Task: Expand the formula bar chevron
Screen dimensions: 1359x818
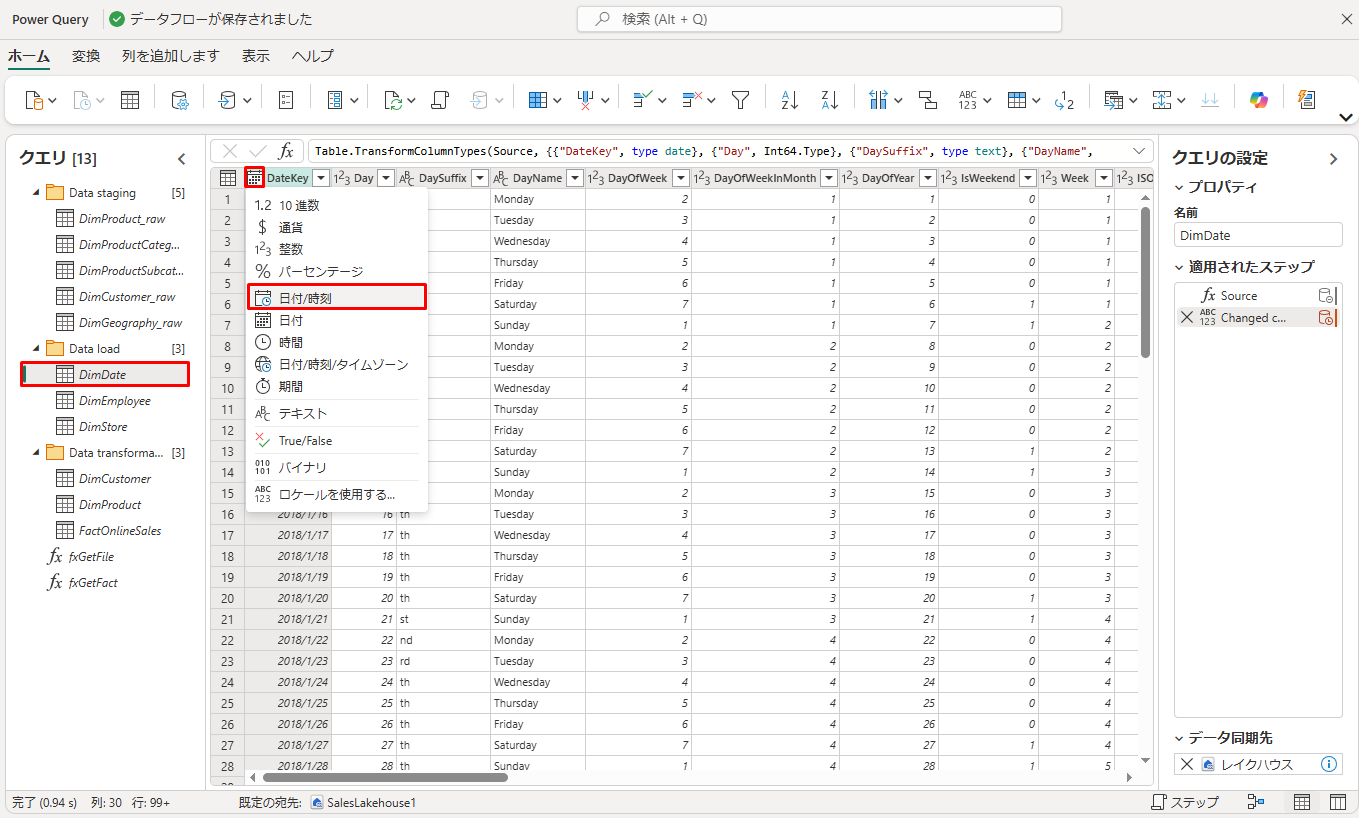Action: 1139,151
